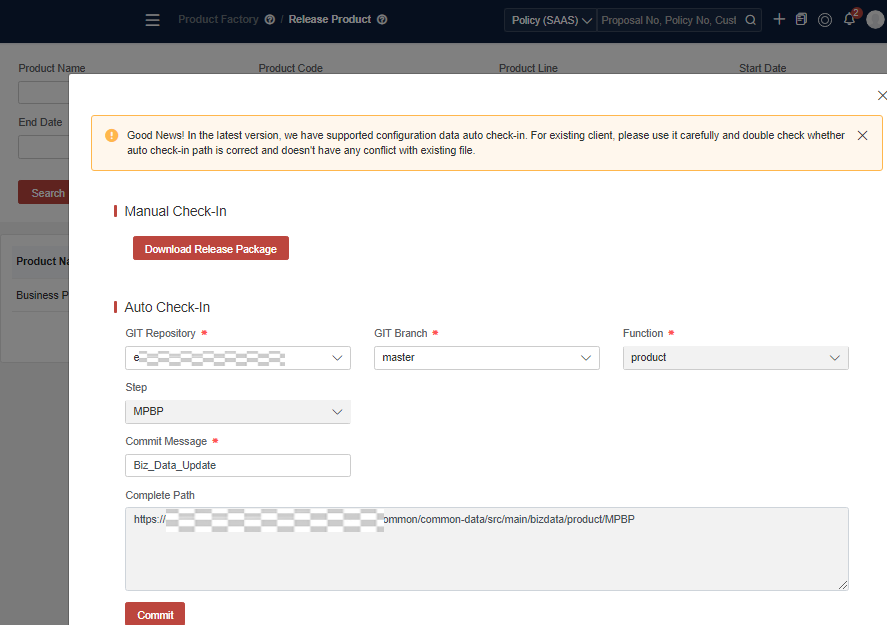The width and height of the screenshot is (887, 625).
Task: Click the Proposal No search input
Action: [x=670, y=19]
